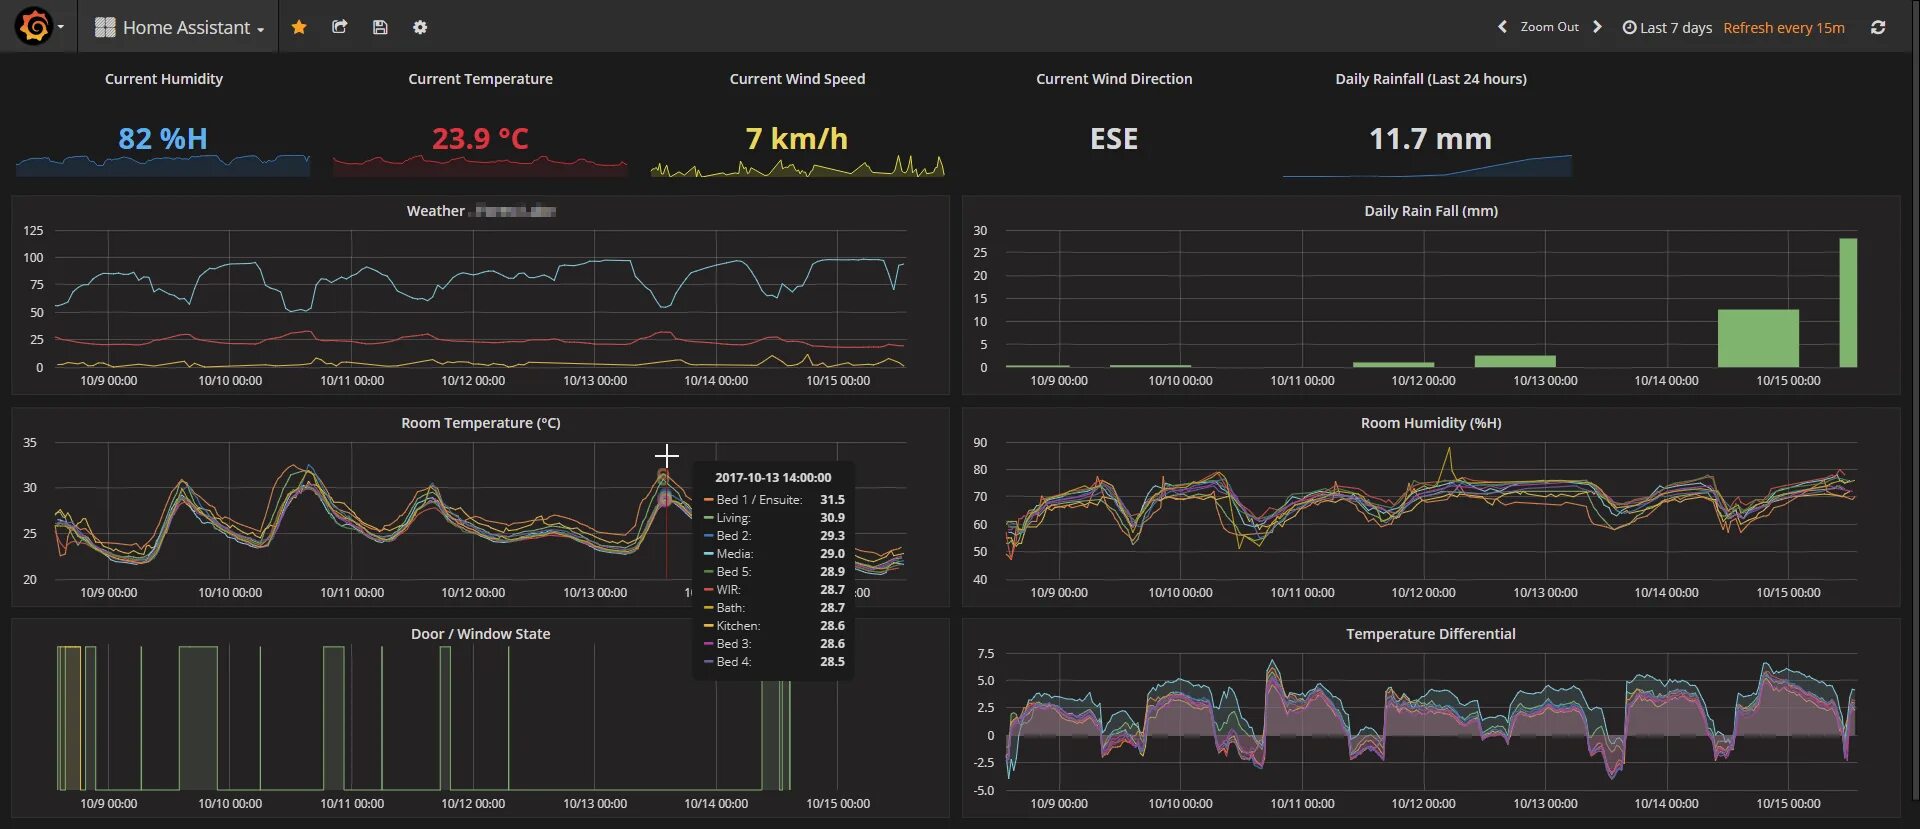Open the Home Assistant dashboard picker

179,27
